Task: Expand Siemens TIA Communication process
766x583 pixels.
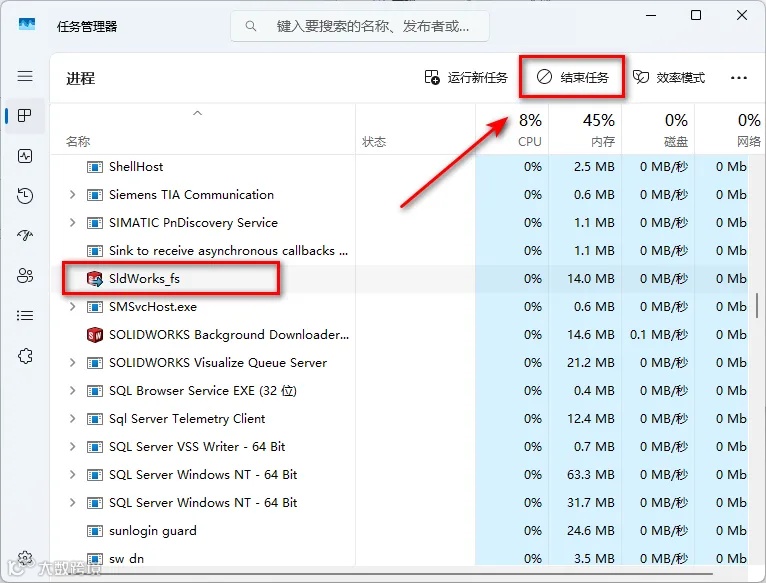Action: (x=72, y=194)
